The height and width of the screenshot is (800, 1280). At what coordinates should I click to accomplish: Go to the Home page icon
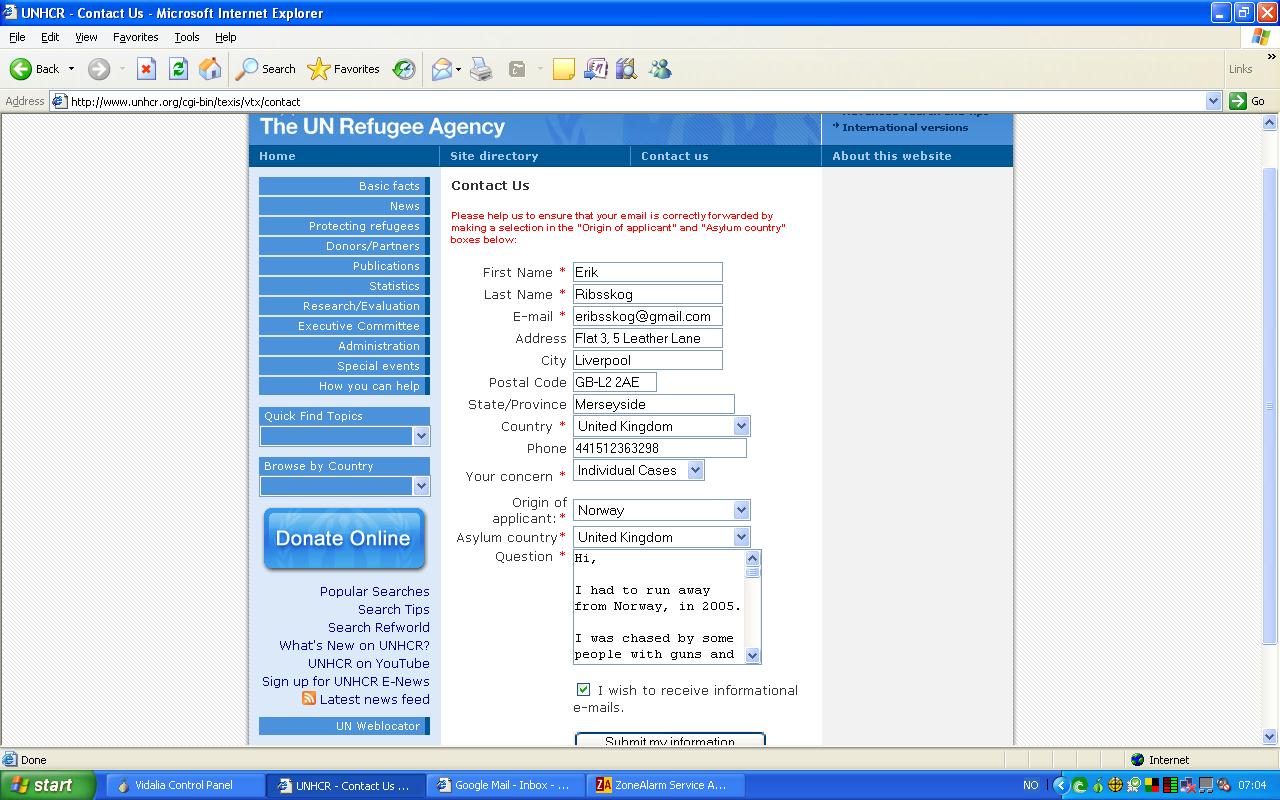pos(210,69)
